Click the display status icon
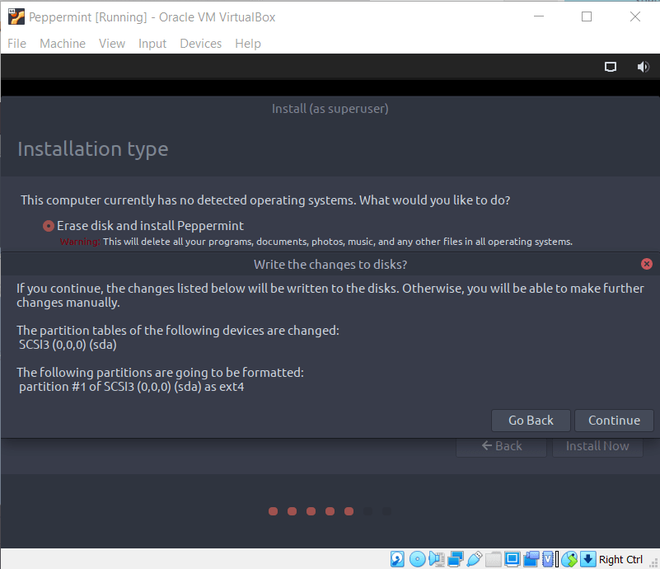 [512, 559]
